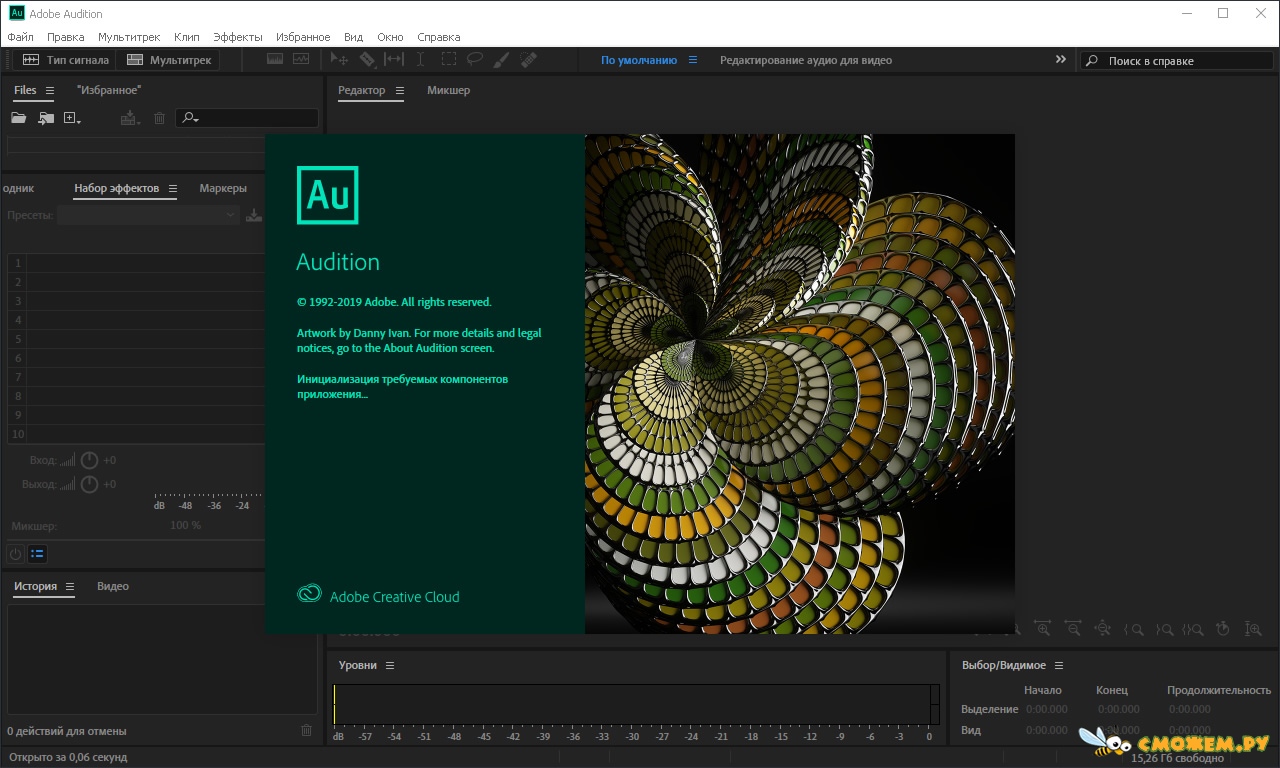Image resolution: width=1280 pixels, height=768 pixels.
Task: Open the Выбор/Видимое panel menu icon
Action: [x=1059, y=665]
